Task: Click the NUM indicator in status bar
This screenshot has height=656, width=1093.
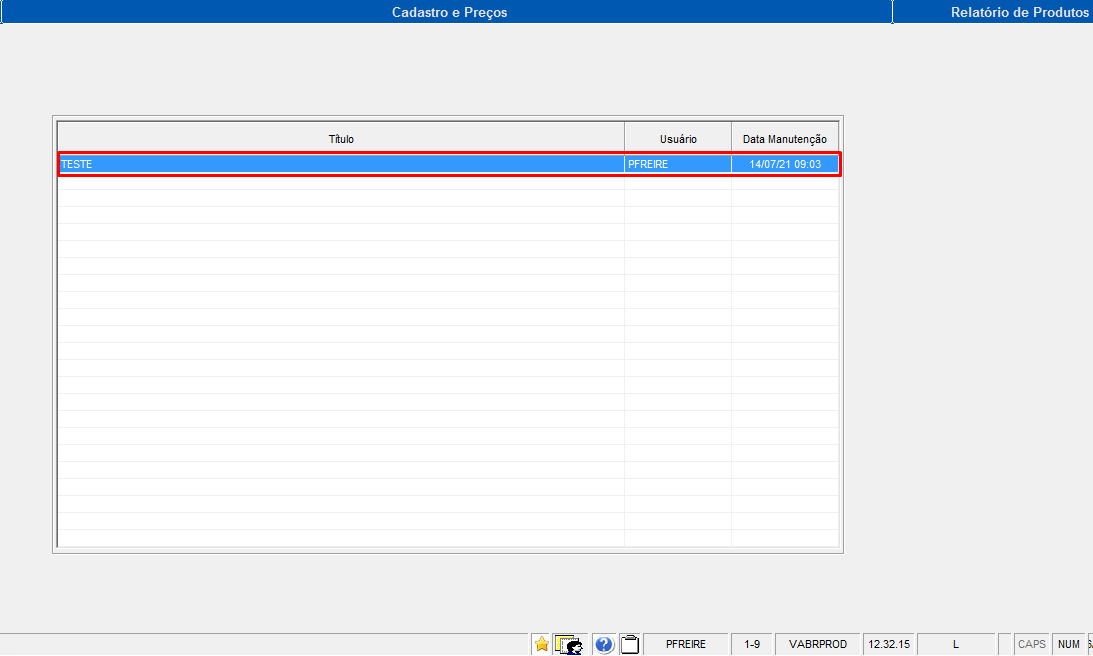Action: click(1068, 644)
